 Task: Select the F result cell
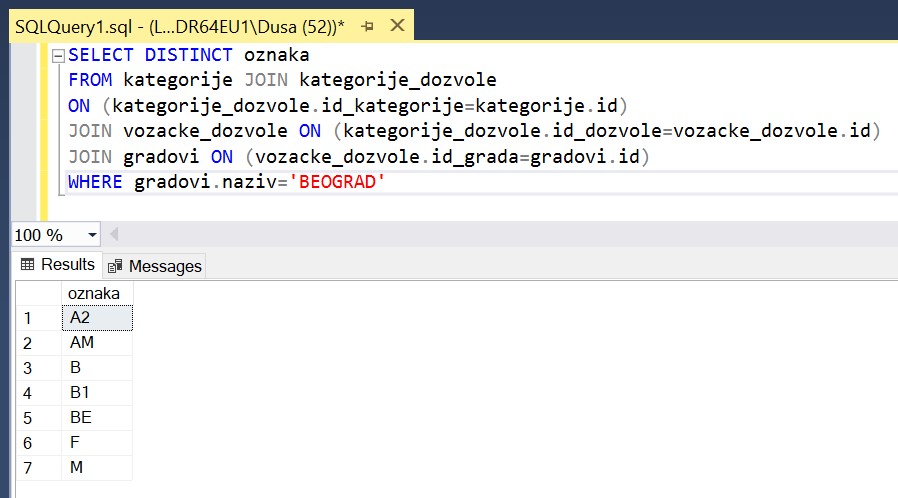(x=96, y=442)
